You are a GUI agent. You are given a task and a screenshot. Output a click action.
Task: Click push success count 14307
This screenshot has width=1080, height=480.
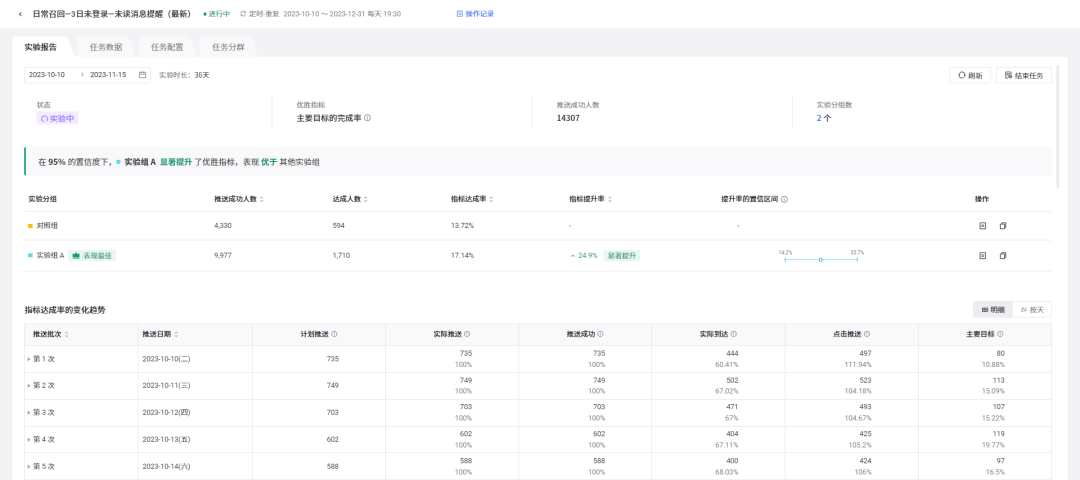click(568, 118)
